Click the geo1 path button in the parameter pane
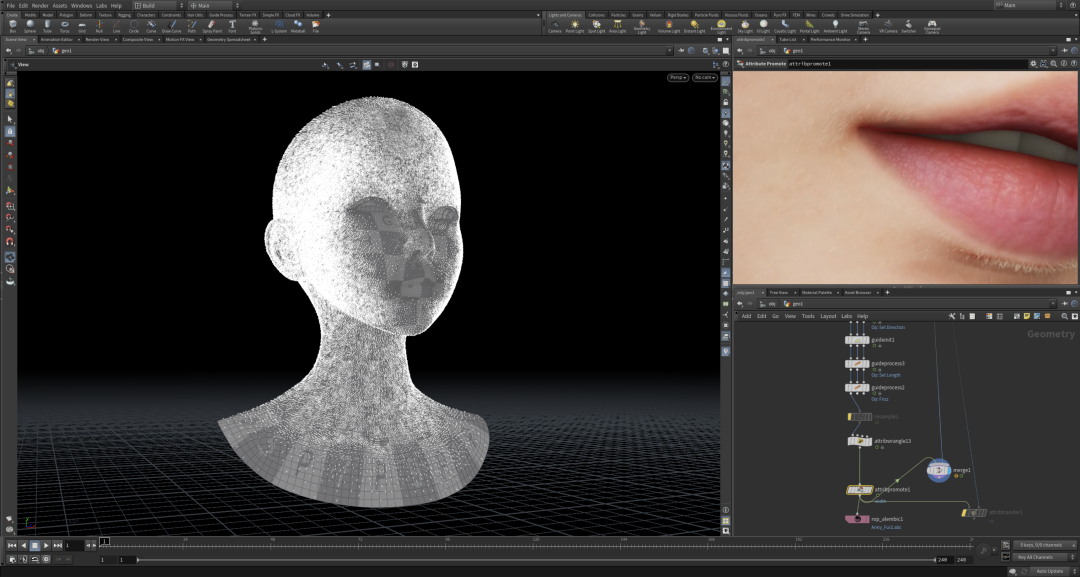The height and width of the screenshot is (577, 1080). [x=793, y=51]
